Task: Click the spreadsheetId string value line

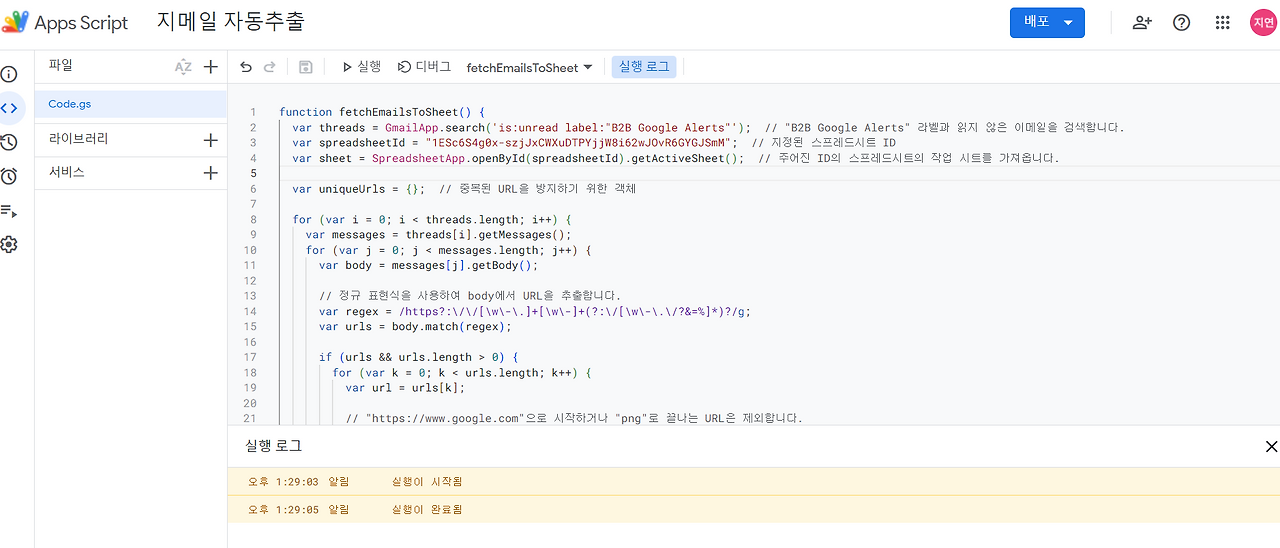Action: [594, 143]
